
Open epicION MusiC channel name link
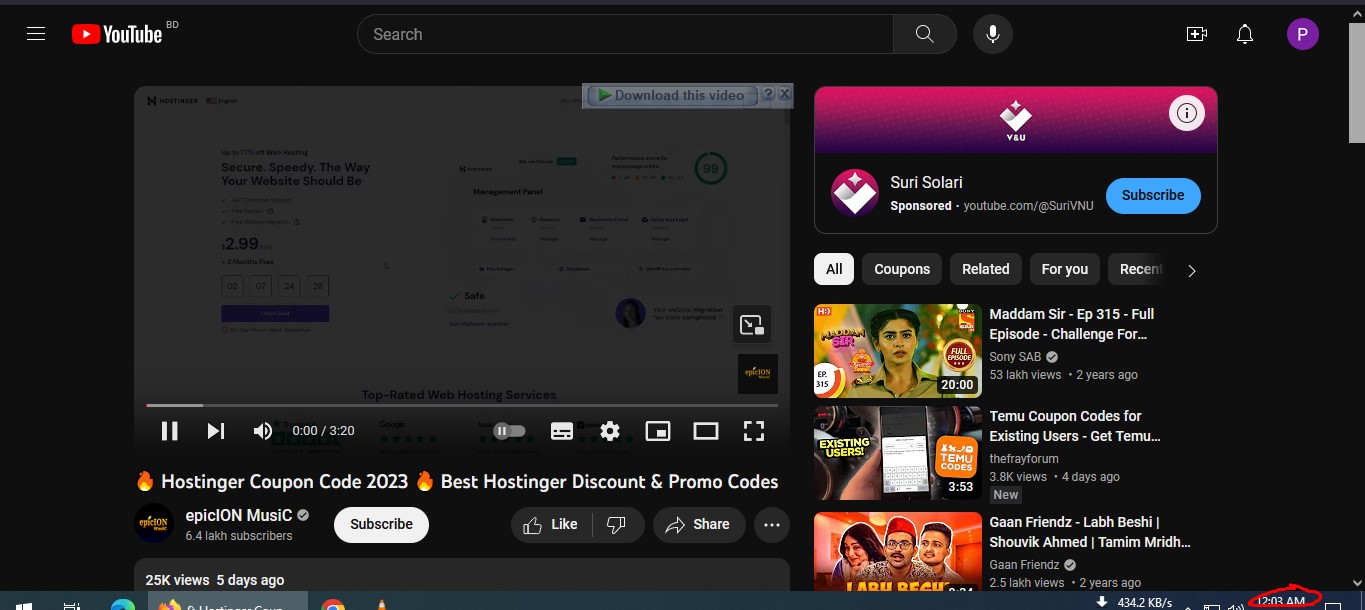239,516
